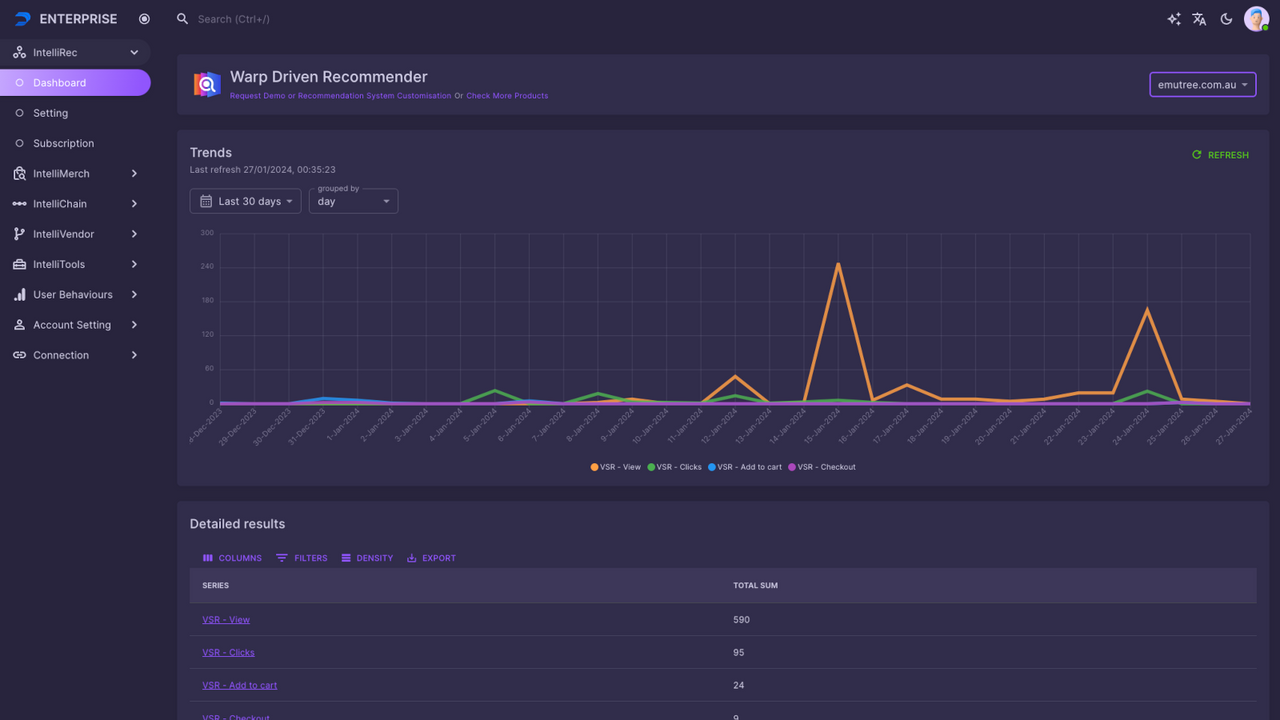The height and width of the screenshot is (720, 1280).
Task: Click the Refresh button
Action: pos(1220,155)
